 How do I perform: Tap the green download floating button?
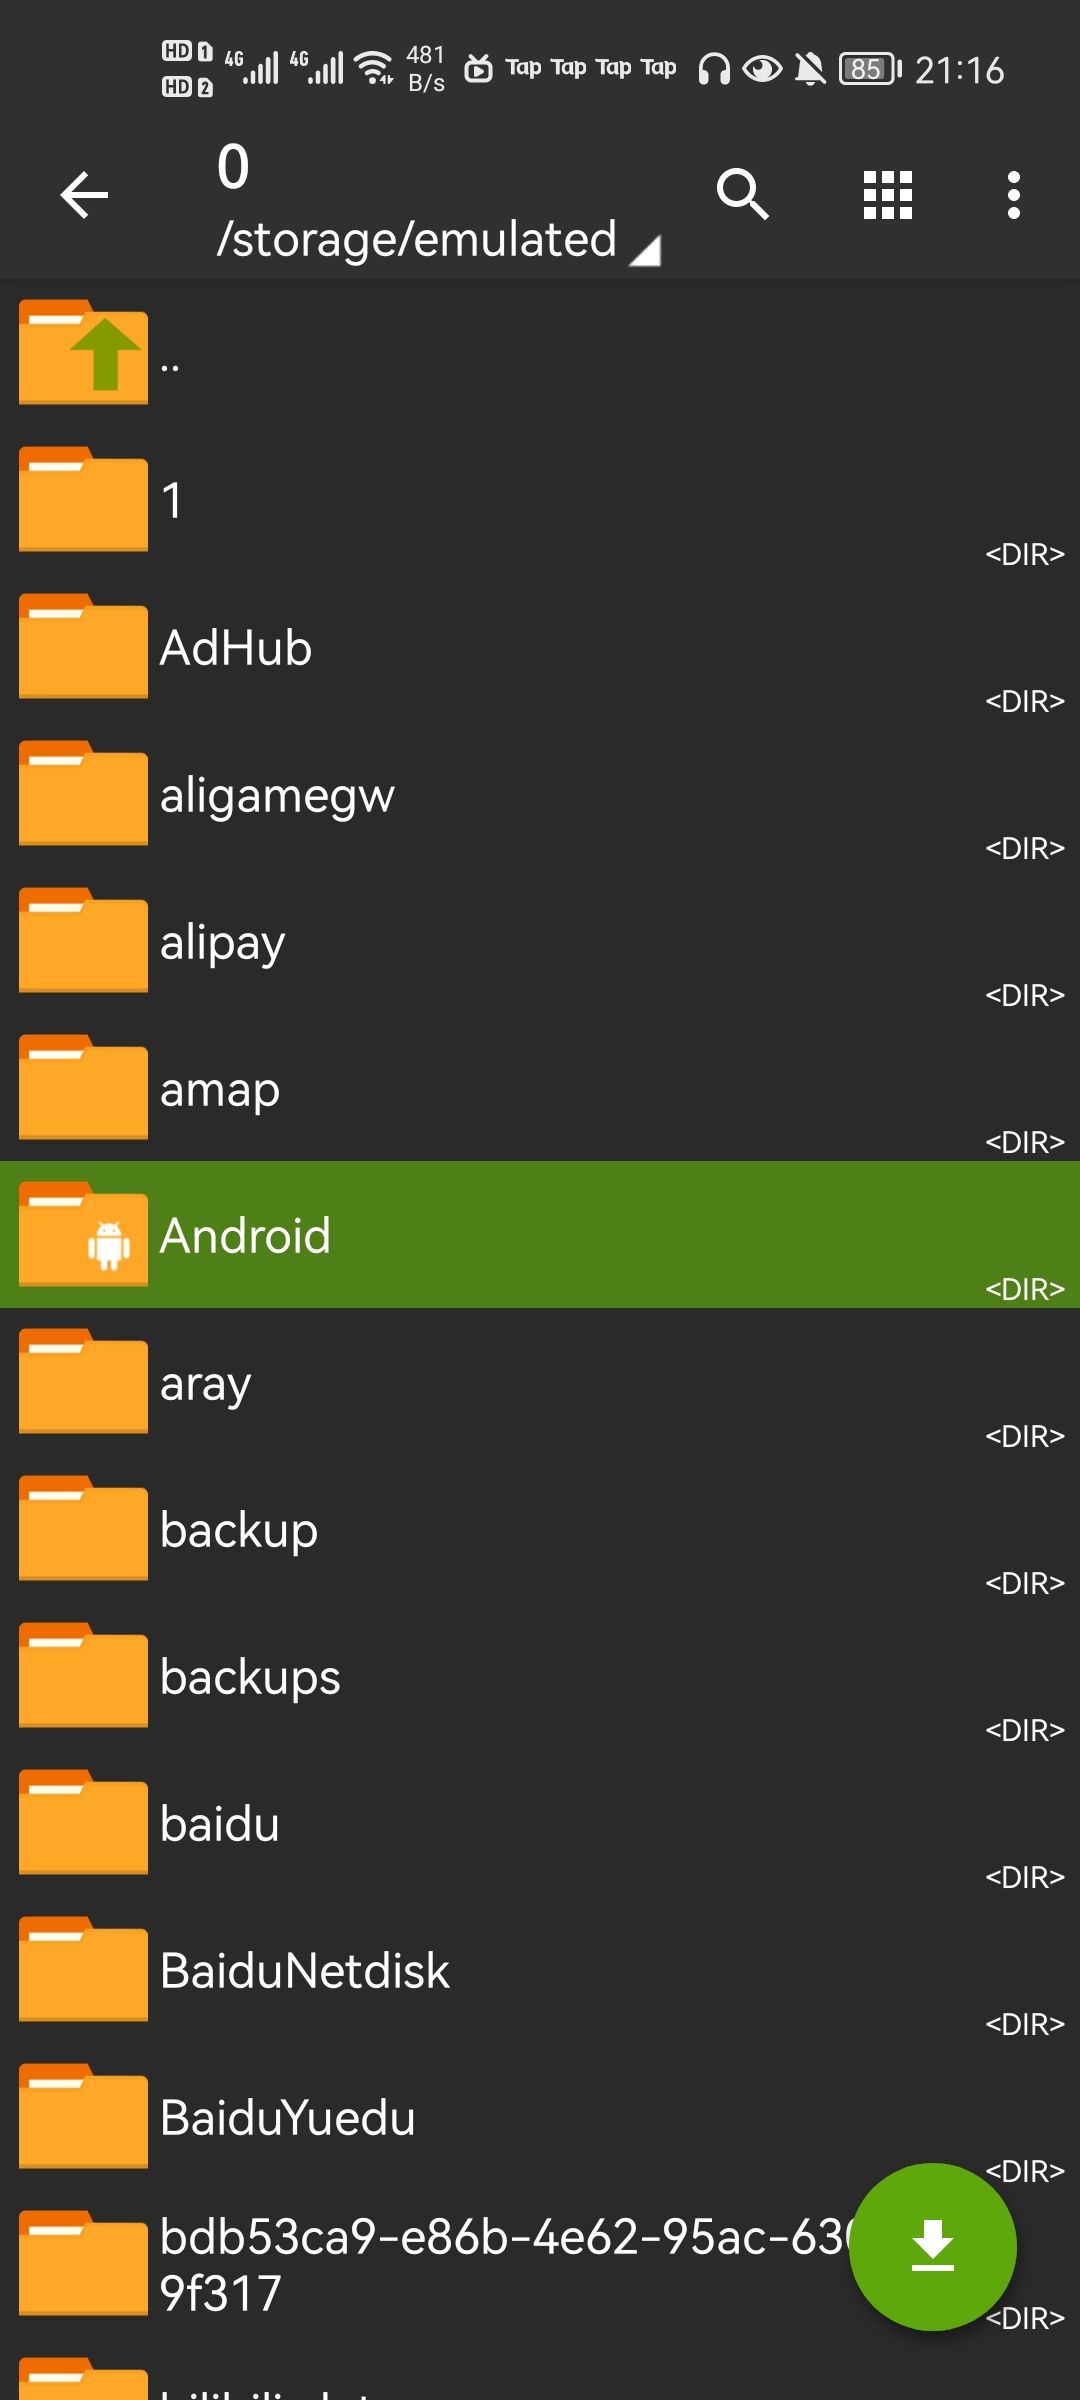point(932,2246)
